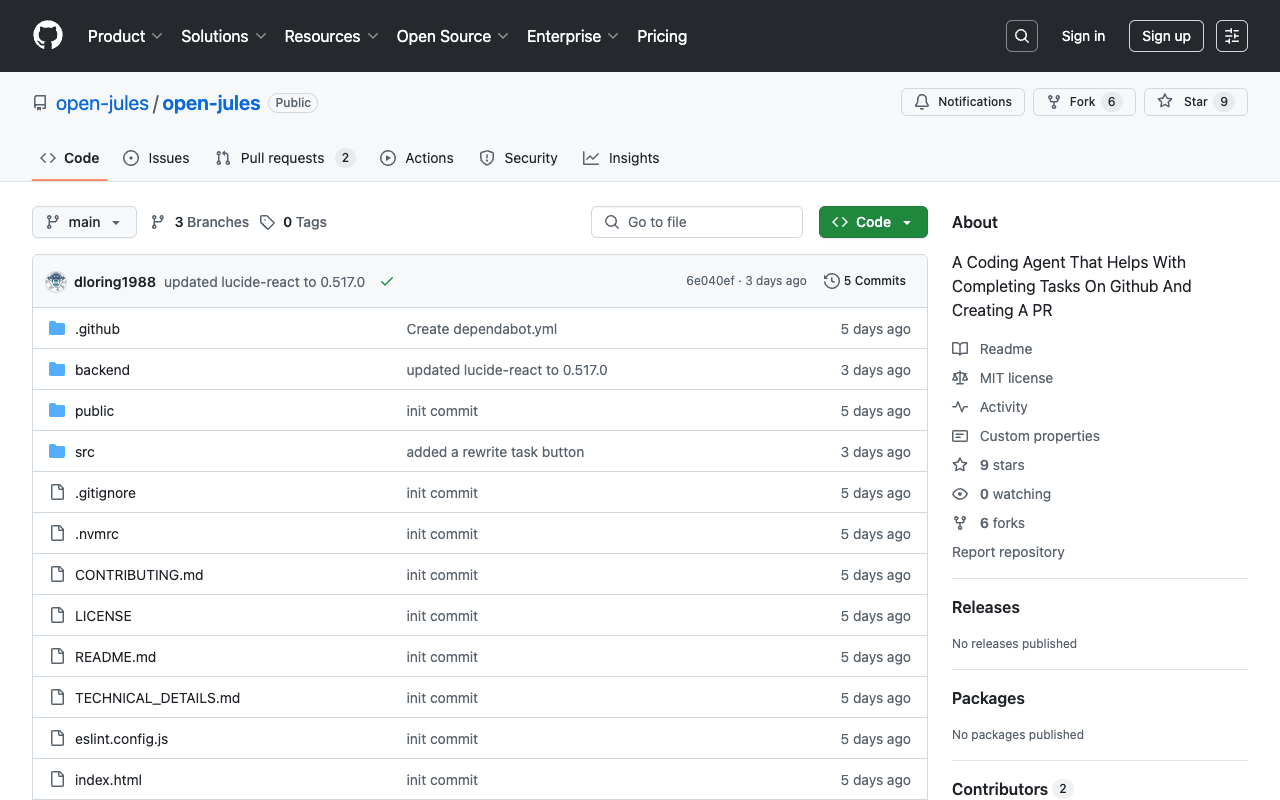The width and height of the screenshot is (1280, 800).
Task: Open the backend folder icon
Action: coord(56,369)
